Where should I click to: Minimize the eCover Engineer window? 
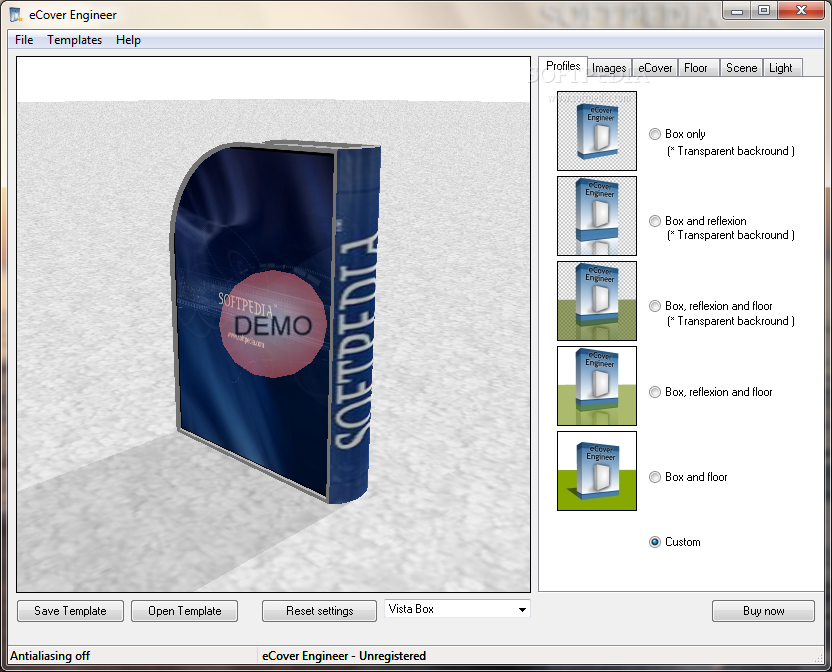(737, 11)
